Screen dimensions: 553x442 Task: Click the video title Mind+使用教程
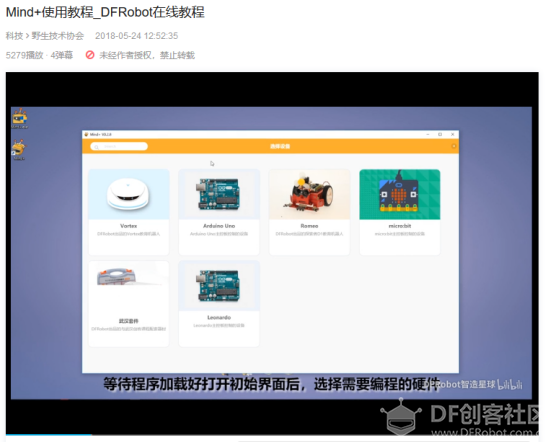click(x=105, y=12)
